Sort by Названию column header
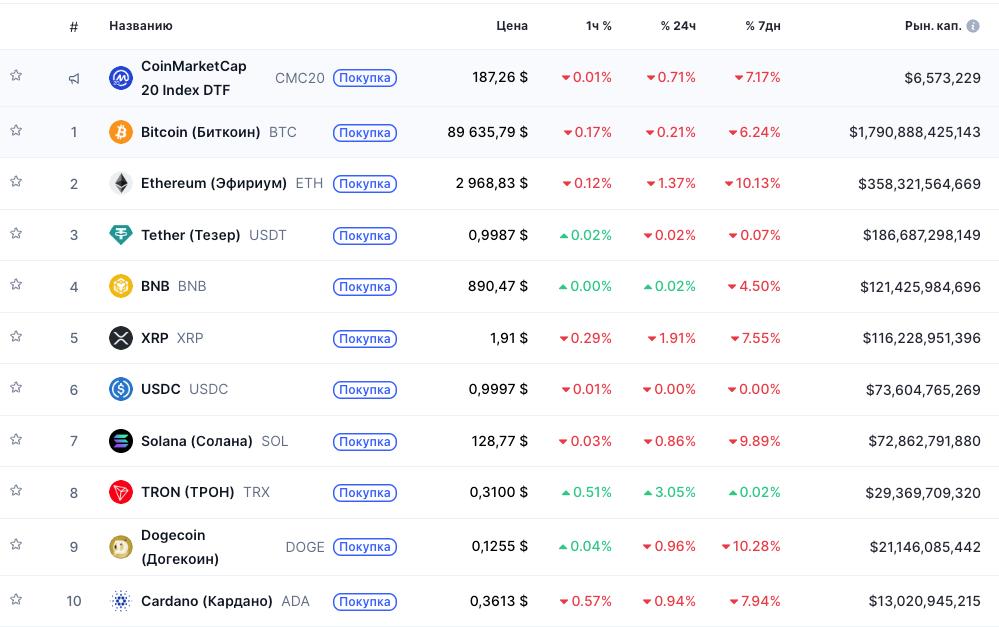Image resolution: width=999 pixels, height=627 pixels. click(140, 26)
